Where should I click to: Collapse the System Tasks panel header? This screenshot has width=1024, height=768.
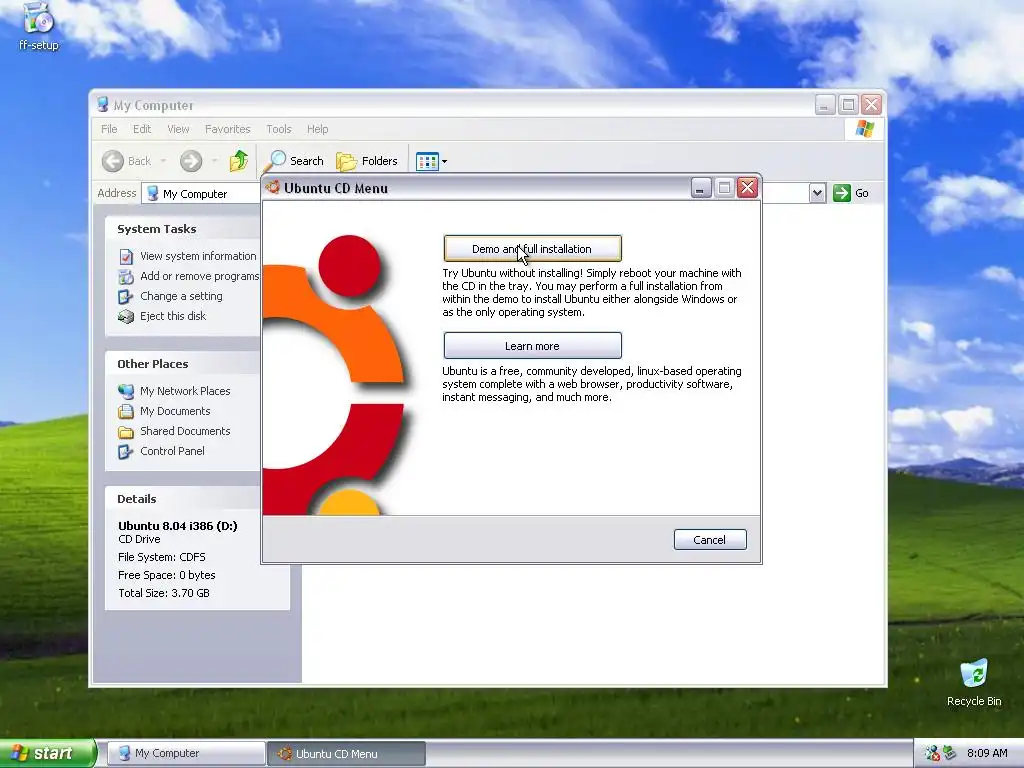(x=183, y=229)
